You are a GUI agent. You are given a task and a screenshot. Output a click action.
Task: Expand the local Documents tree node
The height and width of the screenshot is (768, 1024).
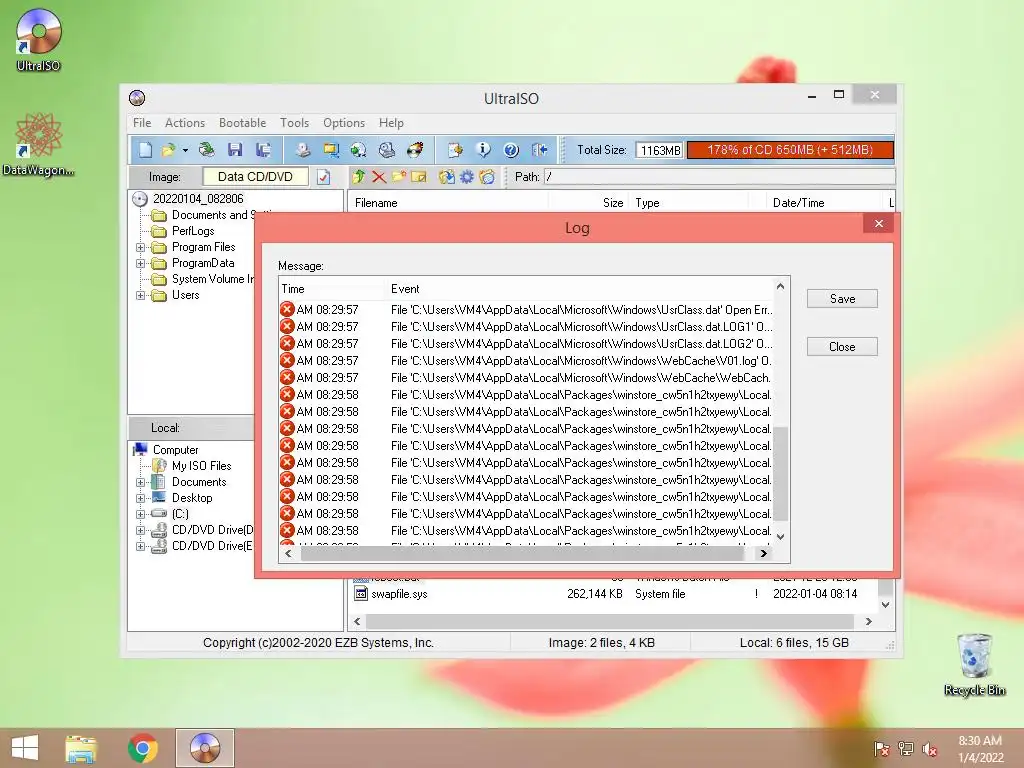(x=140, y=483)
